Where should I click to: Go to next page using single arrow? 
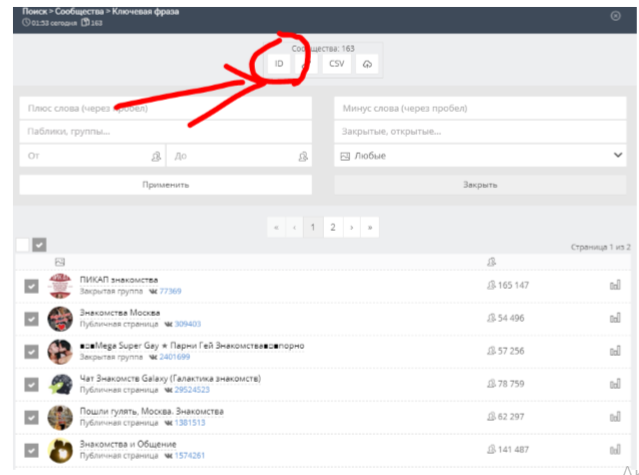pyautogui.click(x=351, y=227)
